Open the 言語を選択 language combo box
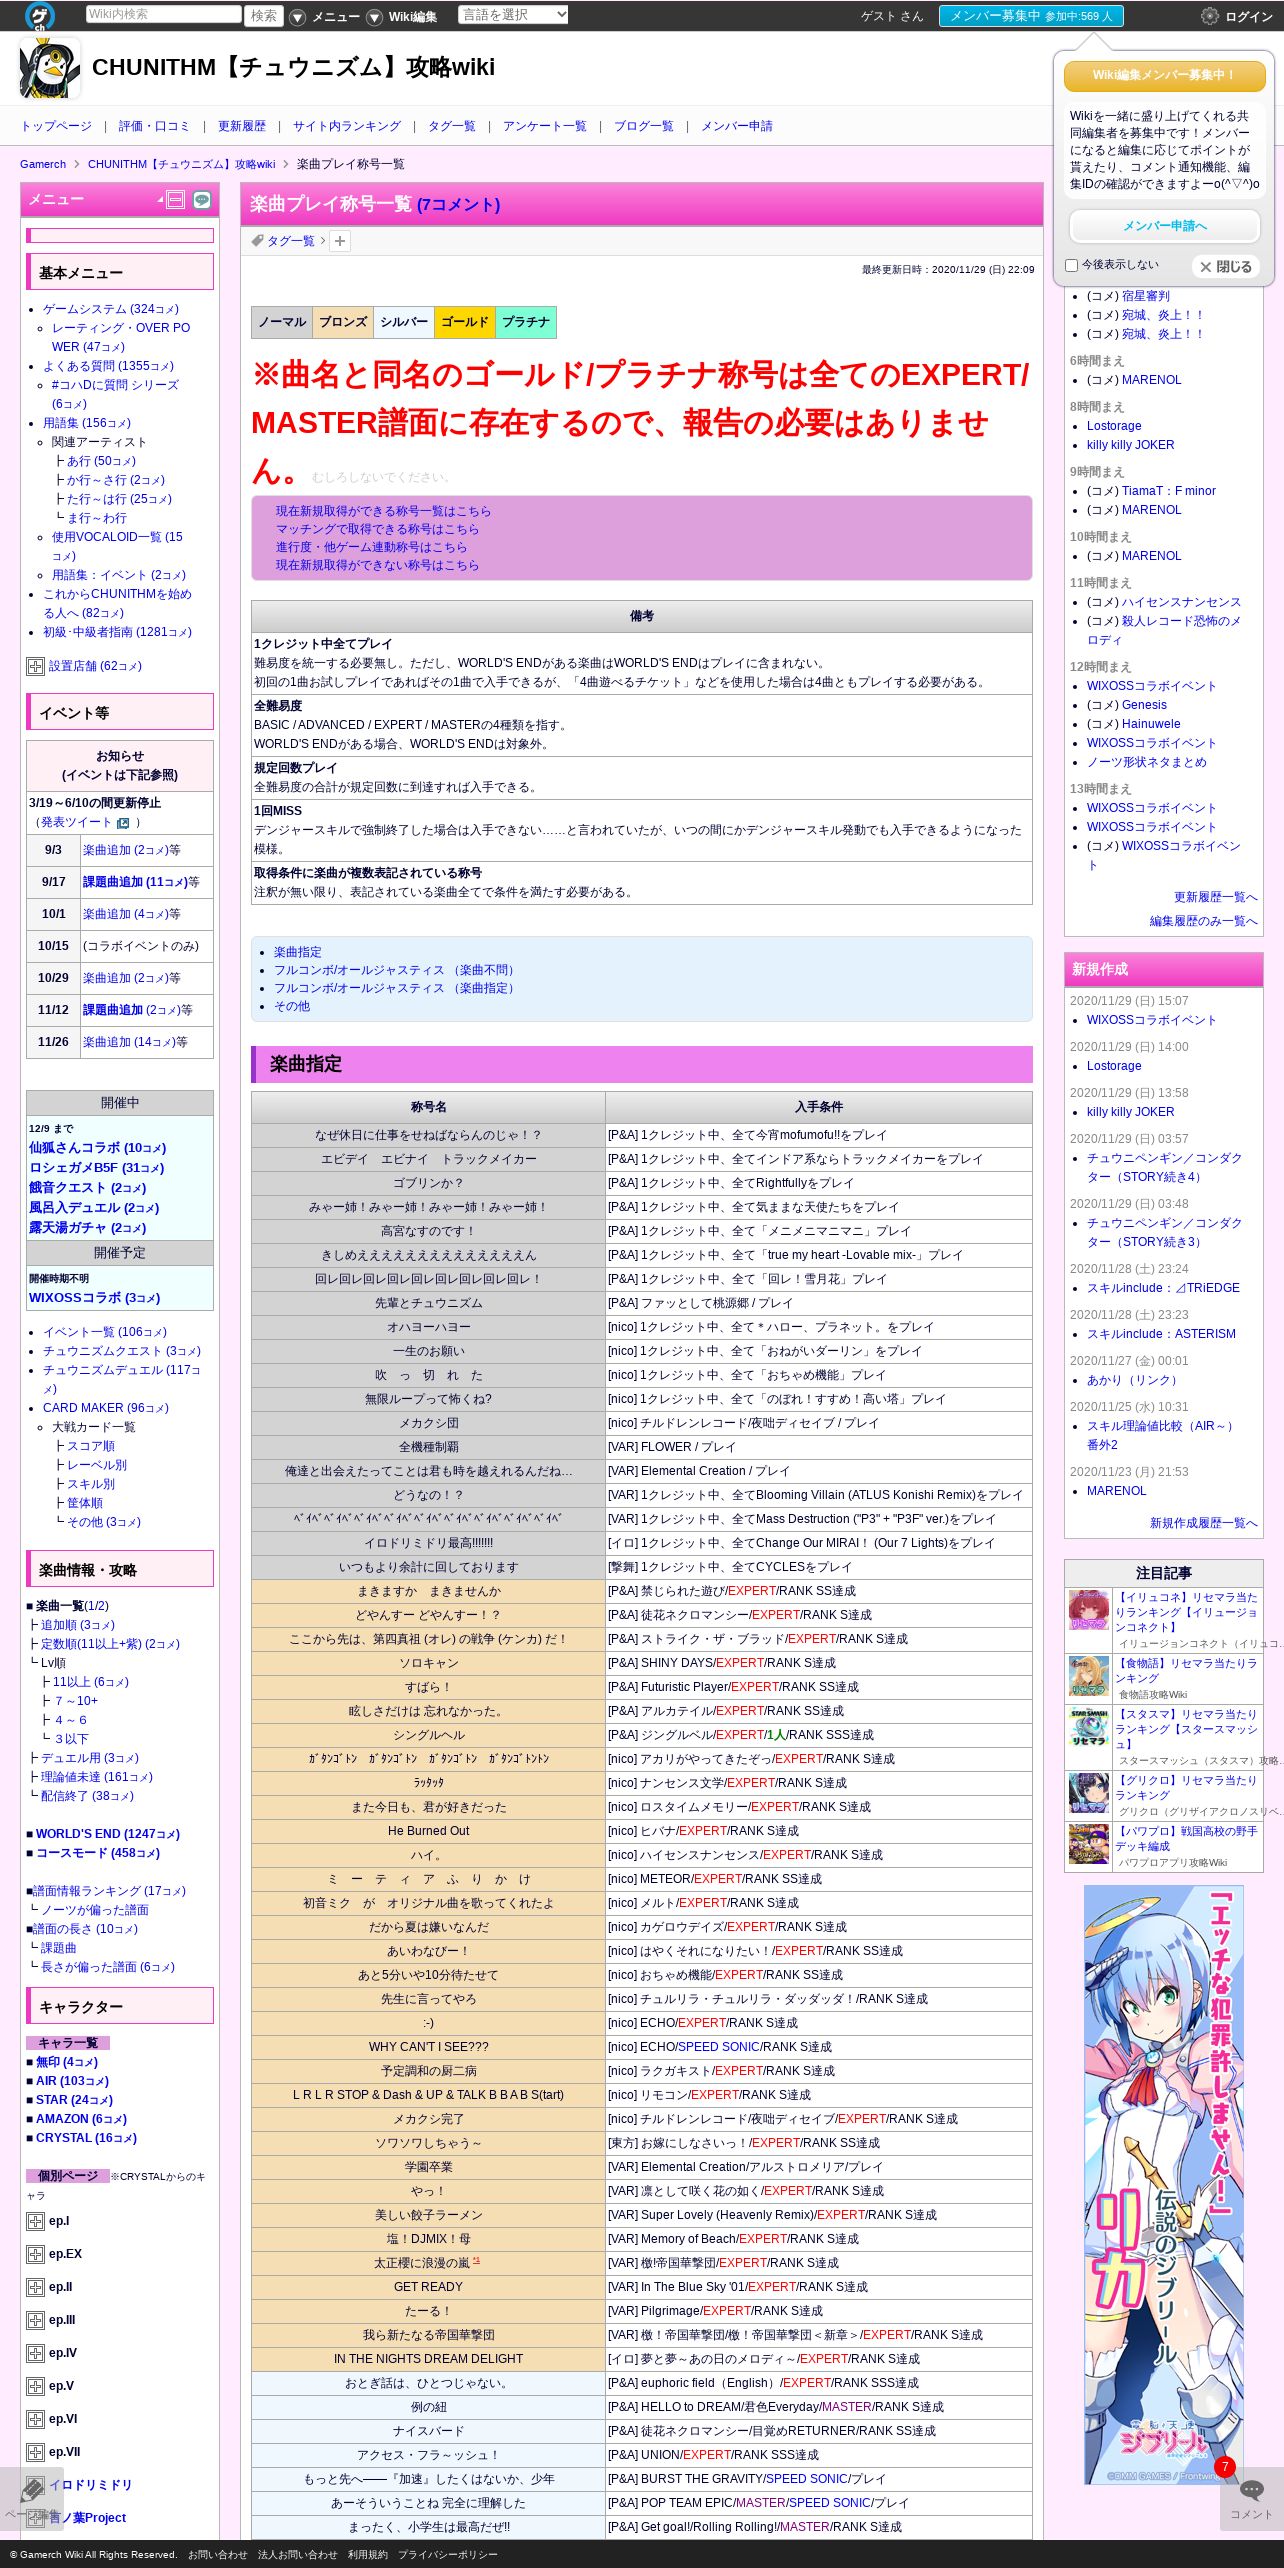The width and height of the screenshot is (1284, 2568). pos(513,15)
